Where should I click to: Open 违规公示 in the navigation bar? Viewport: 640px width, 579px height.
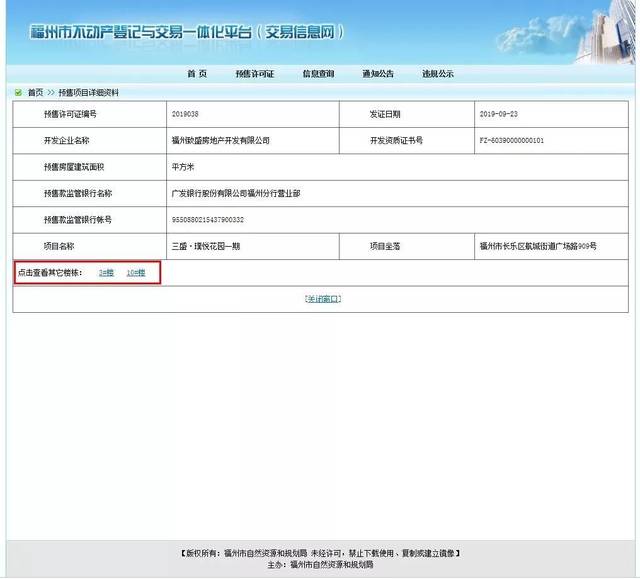(x=438, y=74)
